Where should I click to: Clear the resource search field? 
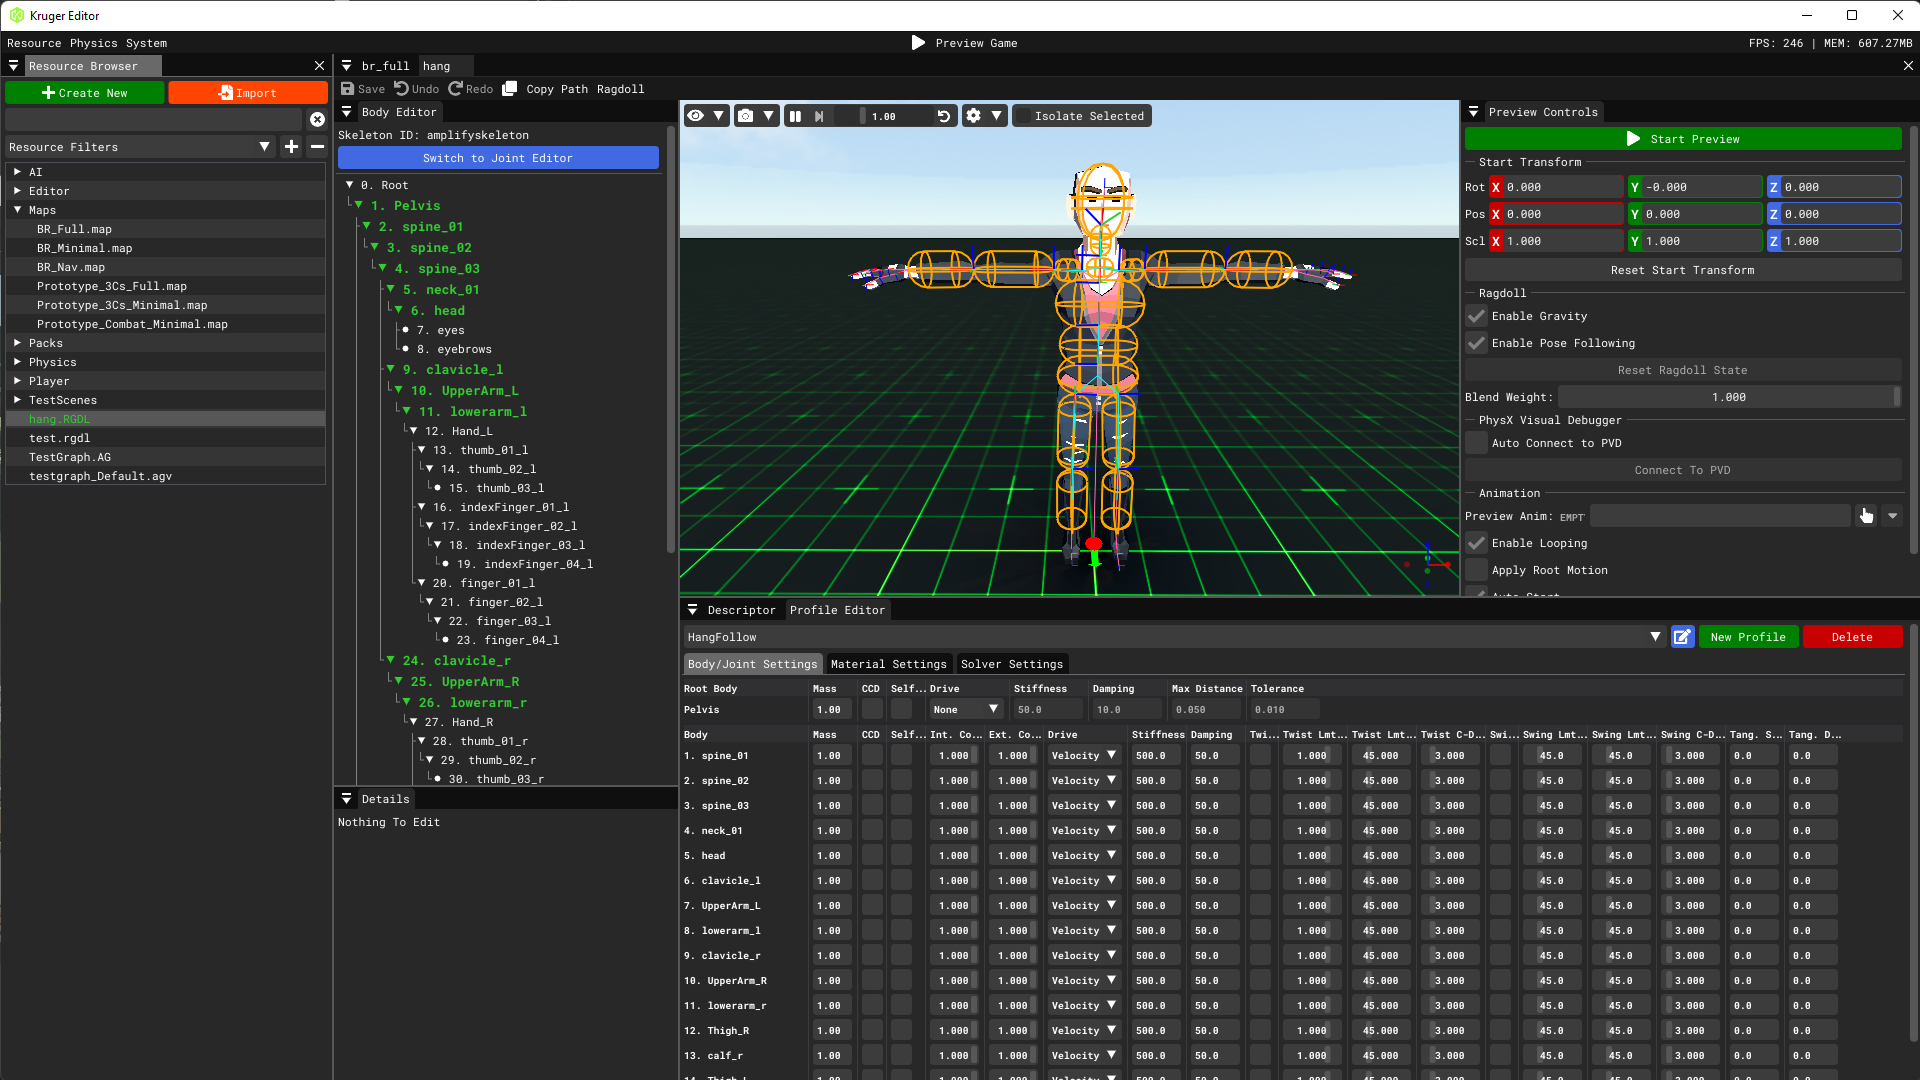(x=317, y=119)
